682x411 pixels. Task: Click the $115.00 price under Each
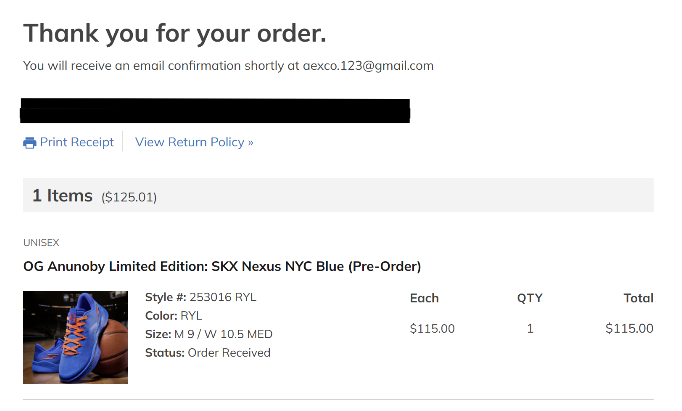[432, 328]
